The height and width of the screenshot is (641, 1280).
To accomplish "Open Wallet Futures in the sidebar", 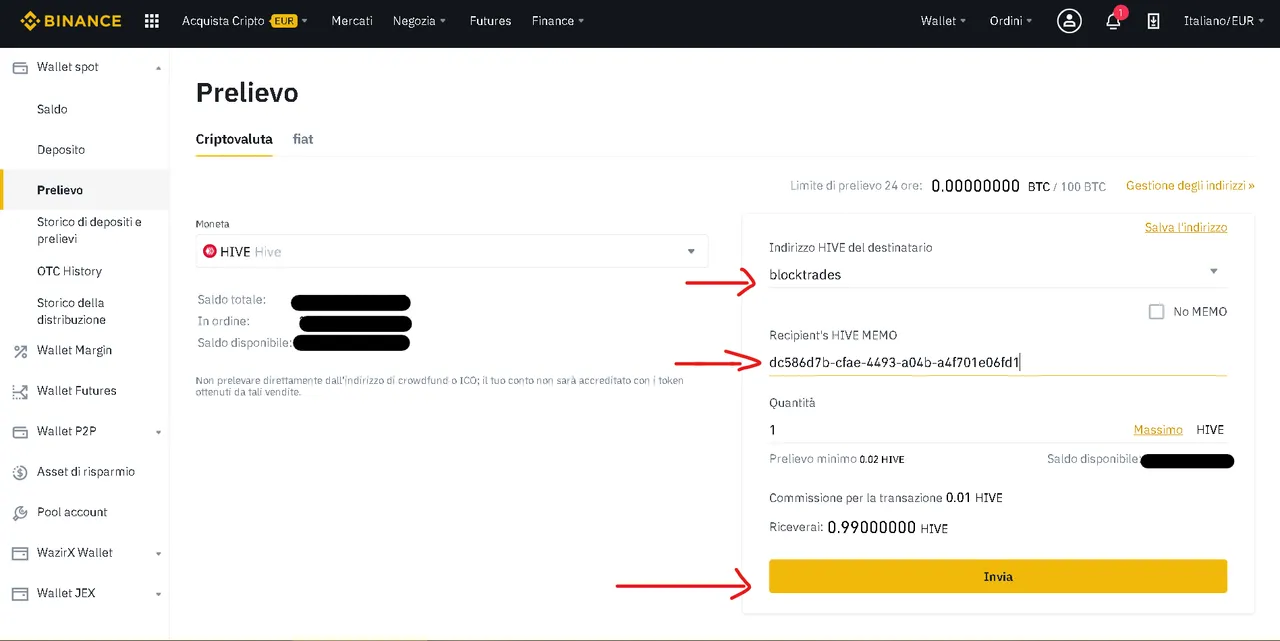I will point(76,391).
